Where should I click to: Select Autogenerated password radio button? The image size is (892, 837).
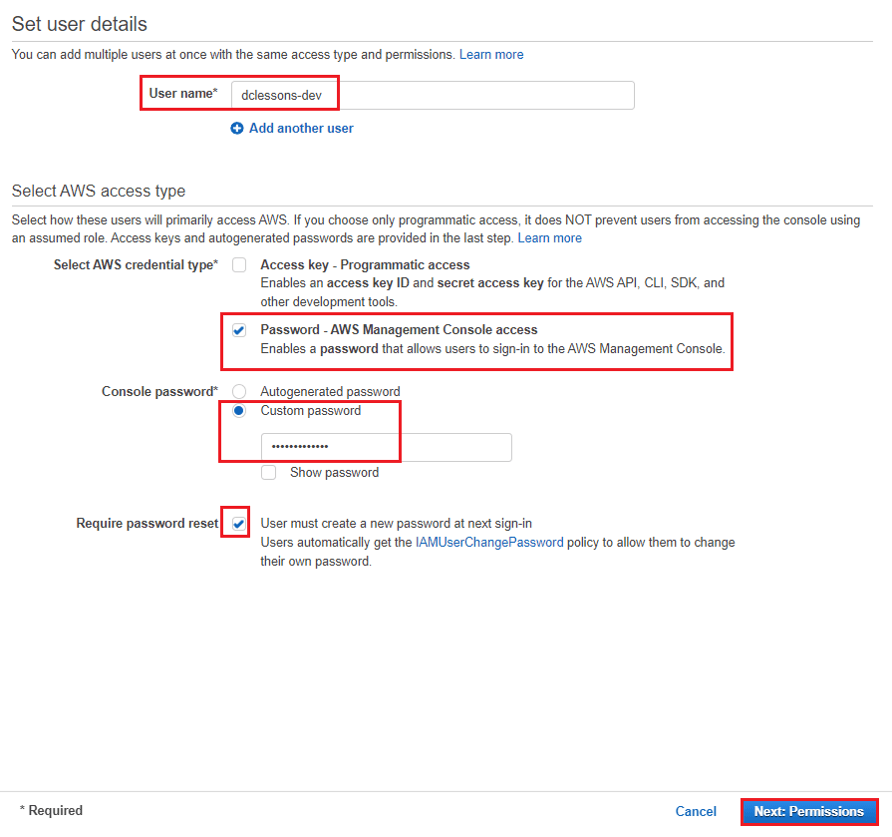[239, 391]
